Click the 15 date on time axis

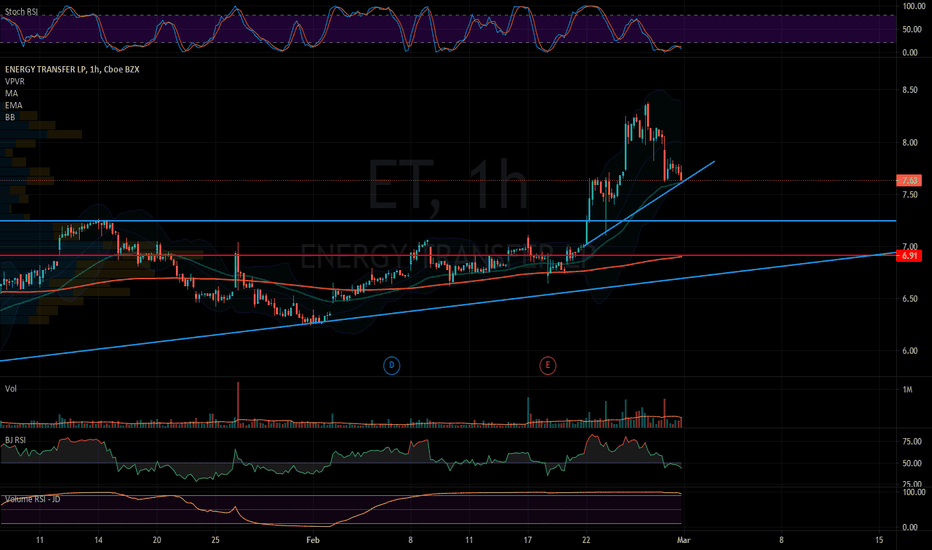[879, 540]
